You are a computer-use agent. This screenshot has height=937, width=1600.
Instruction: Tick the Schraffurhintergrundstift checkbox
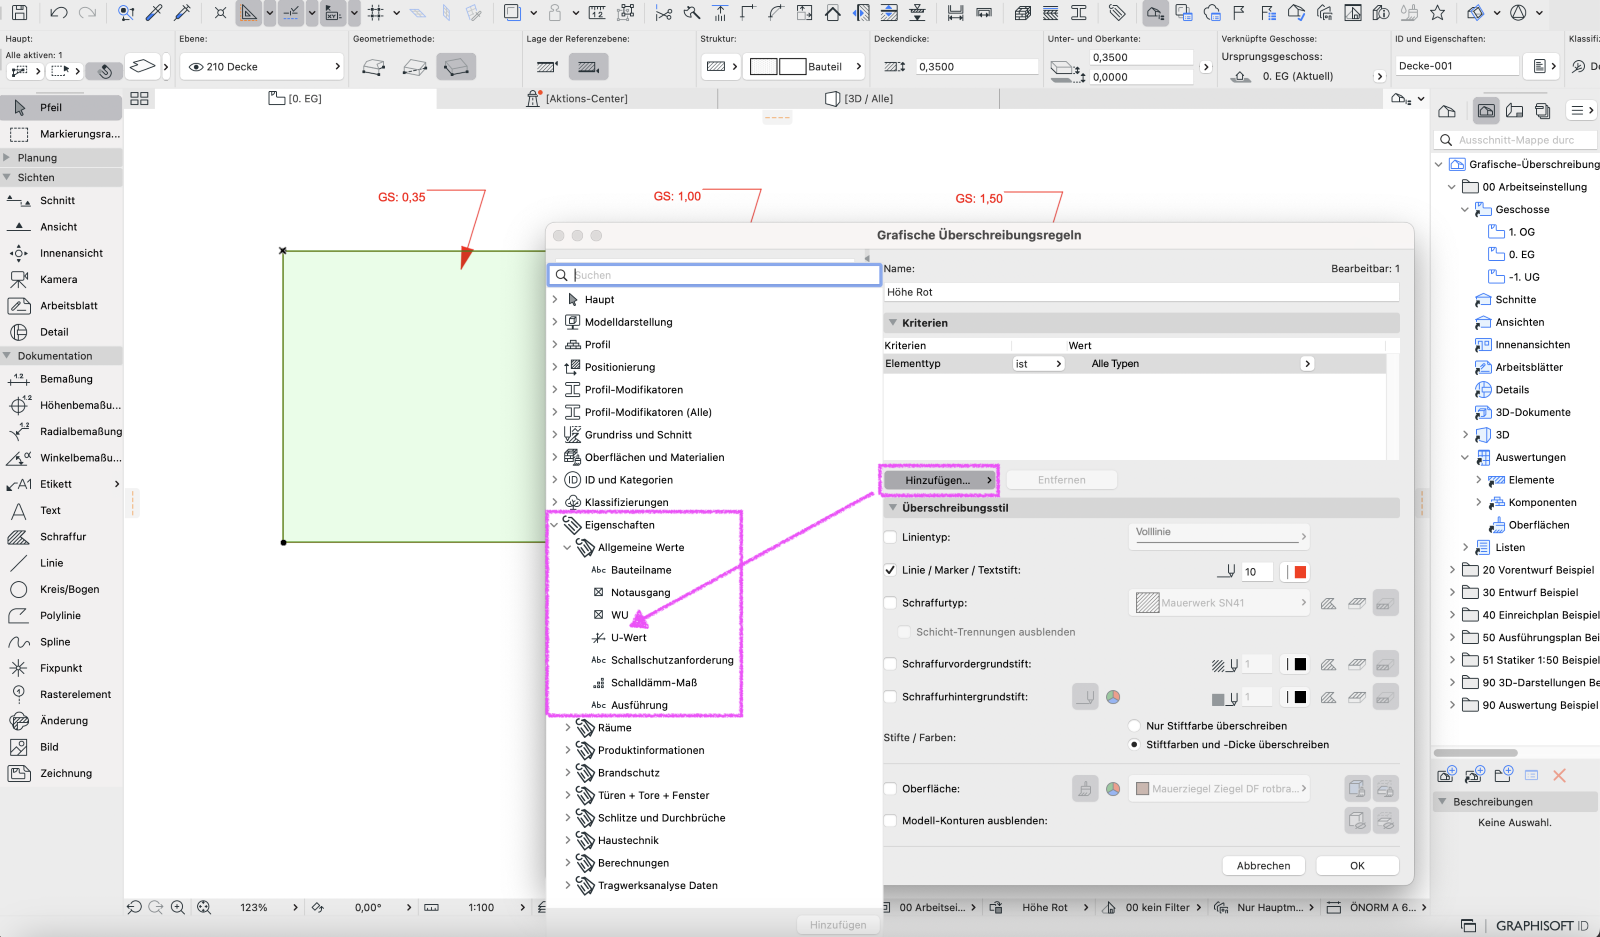tap(890, 697)
